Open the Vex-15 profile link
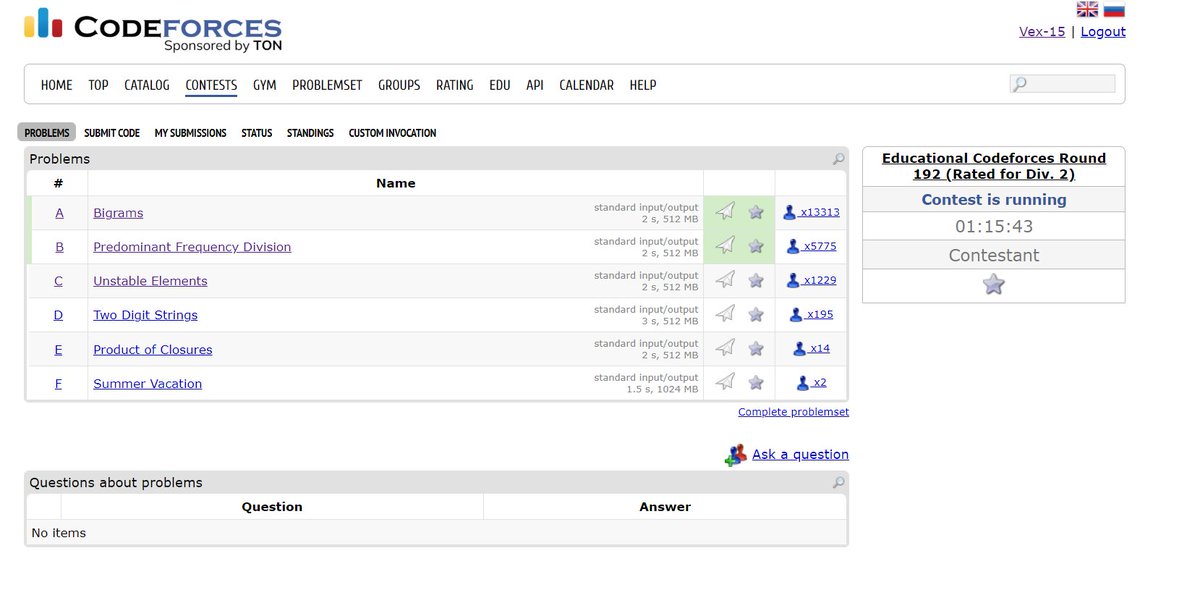 point(1042,31)
